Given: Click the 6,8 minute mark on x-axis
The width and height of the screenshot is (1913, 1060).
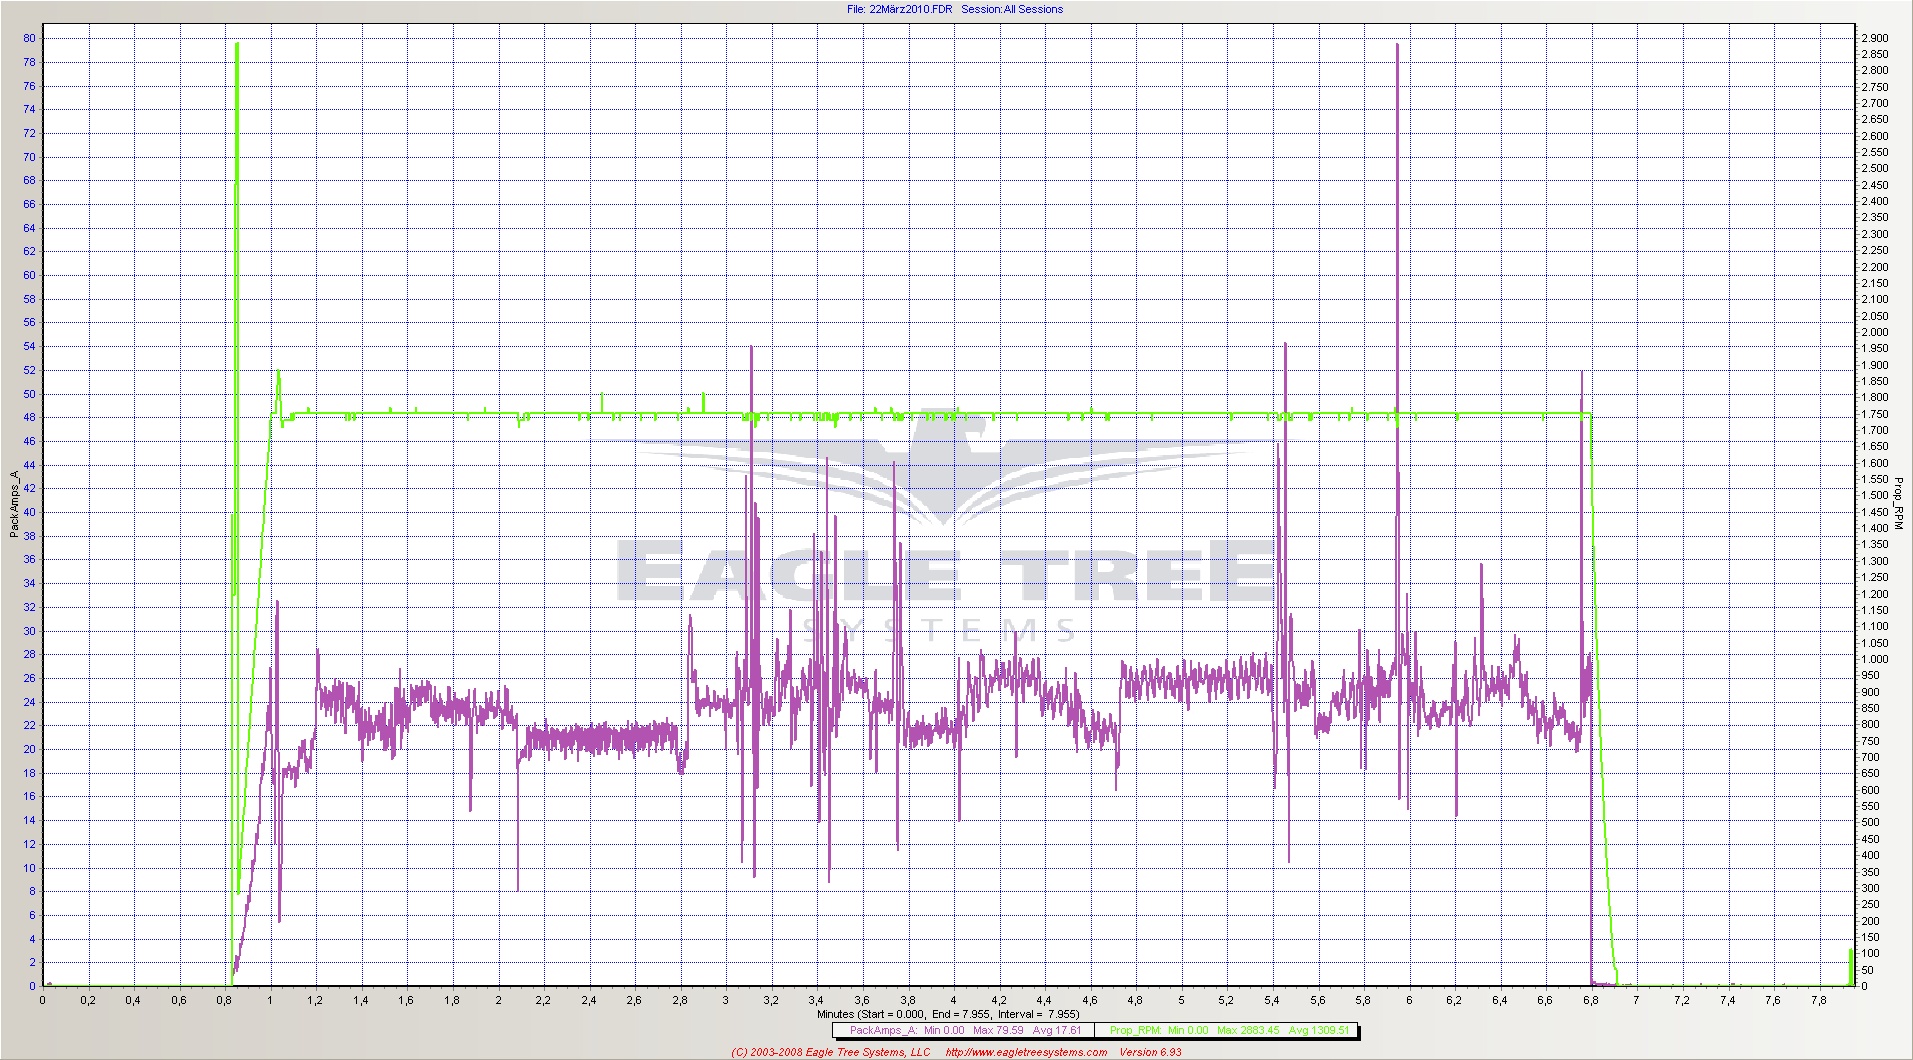Looking at the screenshot, I should tap(1590, 1000).
